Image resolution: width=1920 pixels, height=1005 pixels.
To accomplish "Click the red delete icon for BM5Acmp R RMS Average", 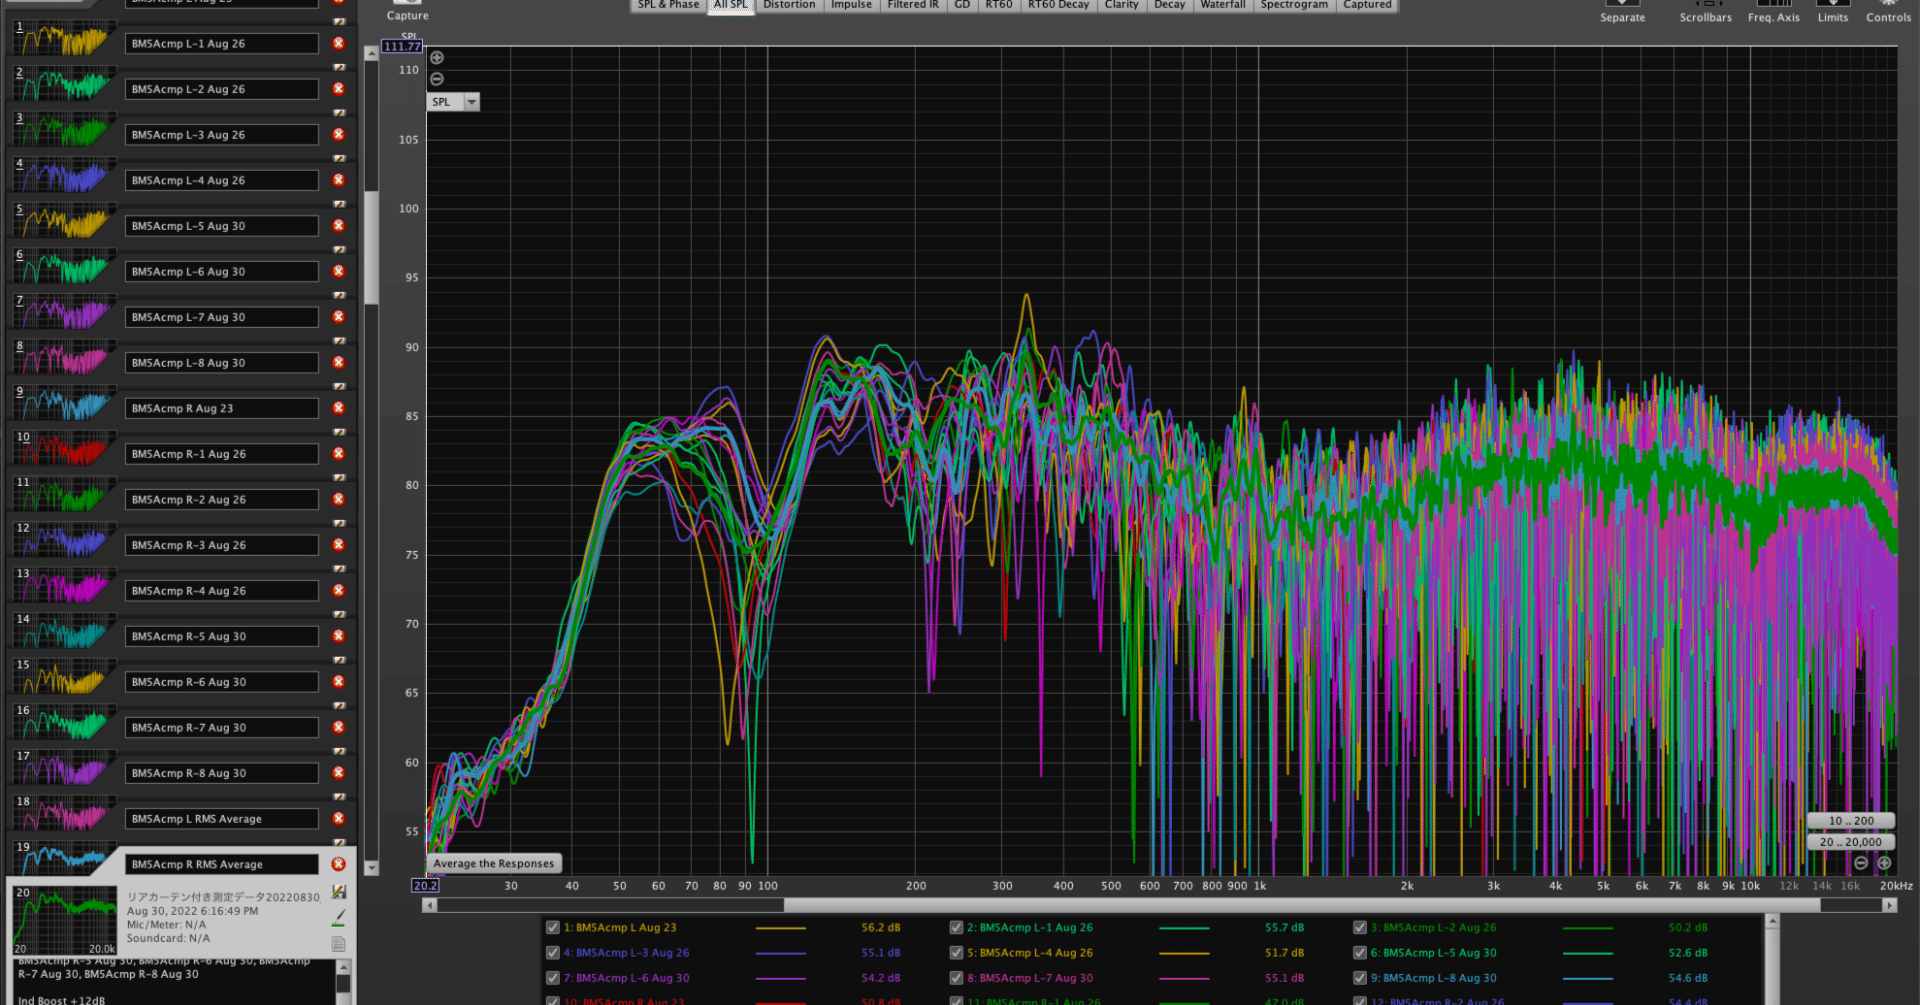I will [x=338, y=864].
